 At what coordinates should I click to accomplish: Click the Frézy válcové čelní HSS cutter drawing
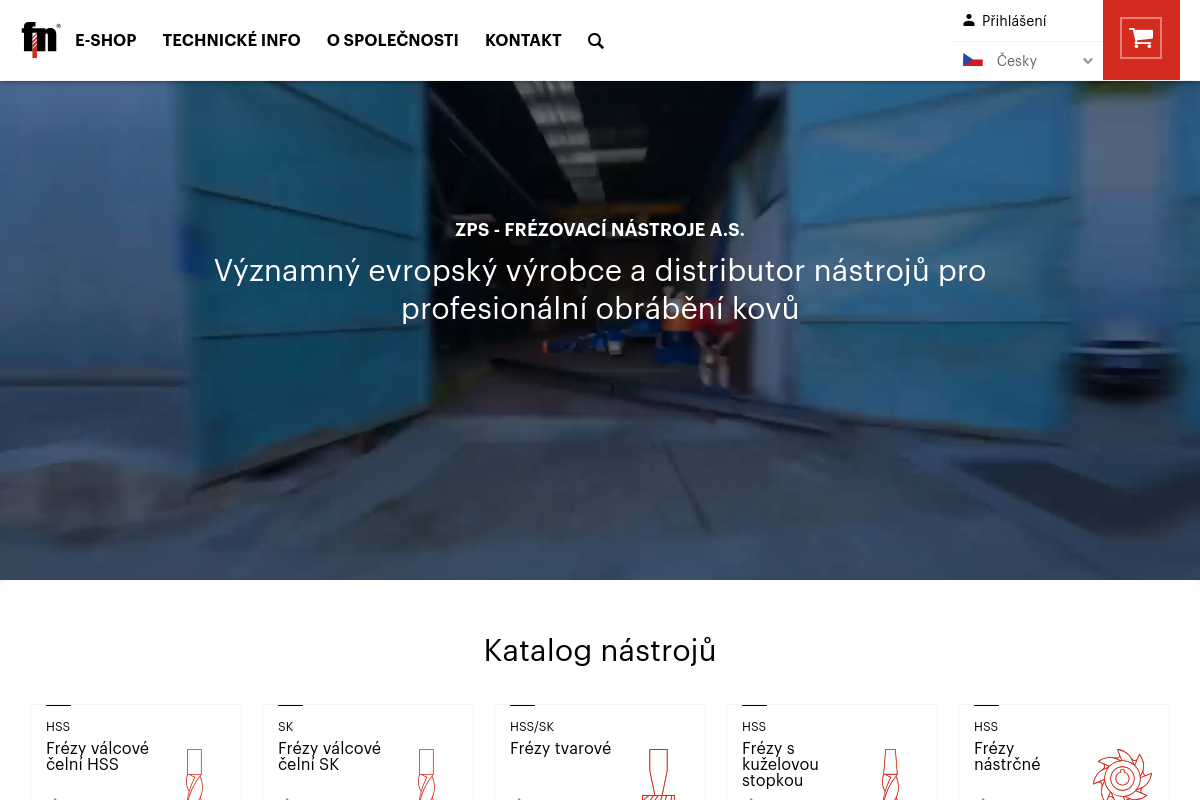pos(194,775)
